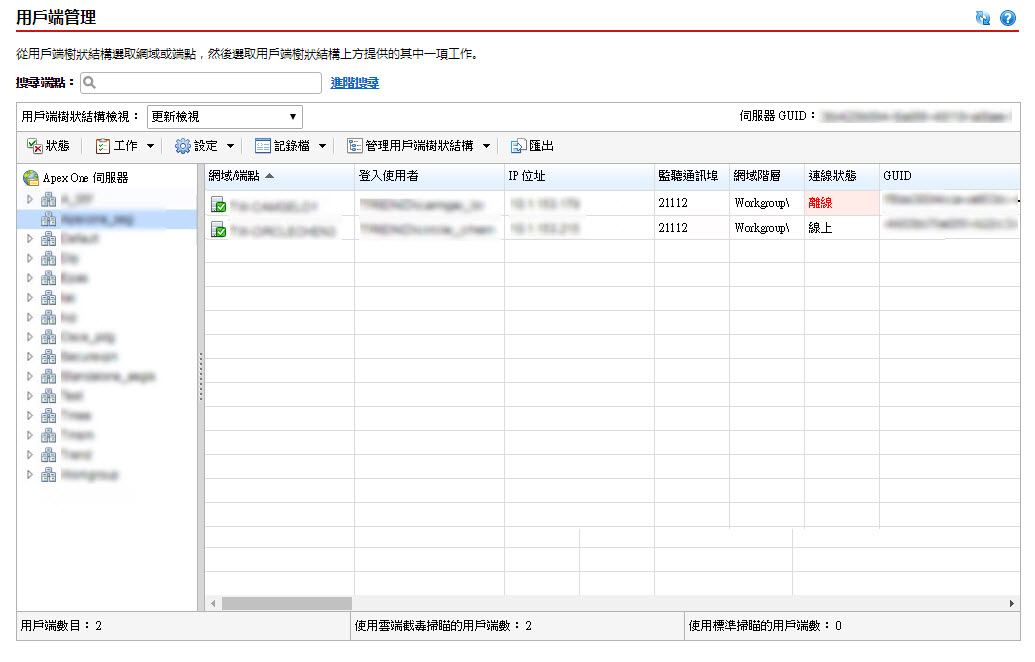Expand the first domain in the tree
Screen dimensions: 1035x662
coord(30,199)
